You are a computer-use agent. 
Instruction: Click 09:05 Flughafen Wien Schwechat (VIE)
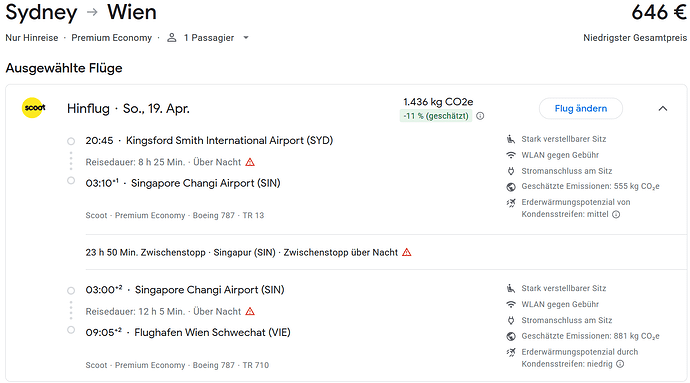[188, 332]
